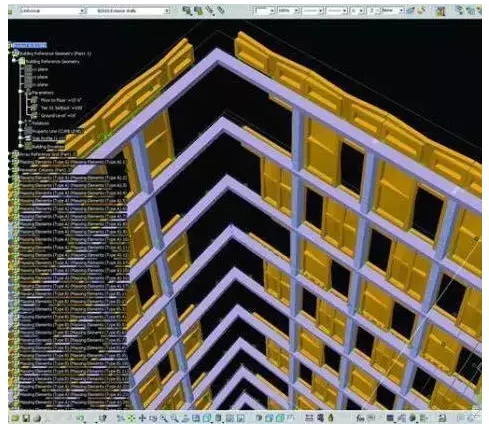Image resolution: width=489 pixels, height=430 pixels.
Task: Click the Zoom In magnifier icon
Action: (164, 418)
